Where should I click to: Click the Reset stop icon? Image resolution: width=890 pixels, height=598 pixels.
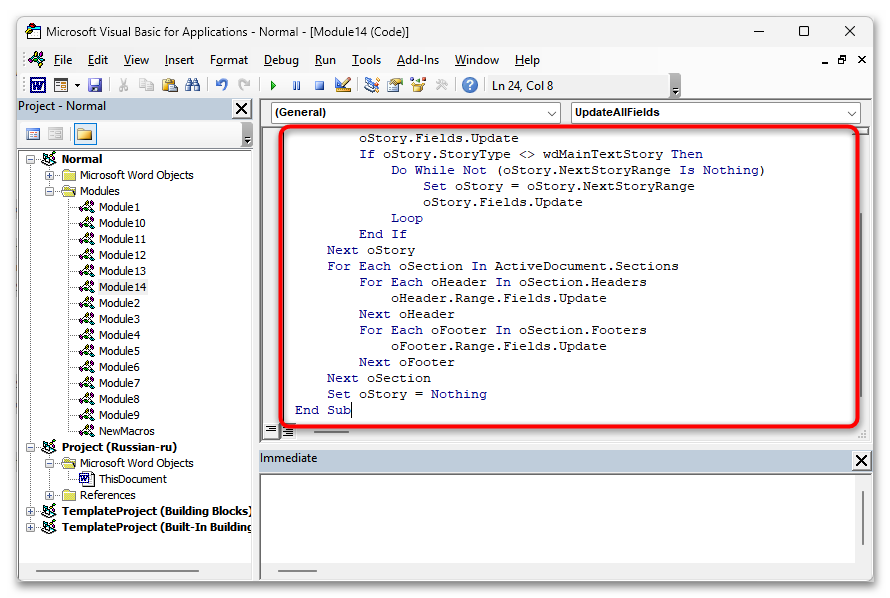320,86
